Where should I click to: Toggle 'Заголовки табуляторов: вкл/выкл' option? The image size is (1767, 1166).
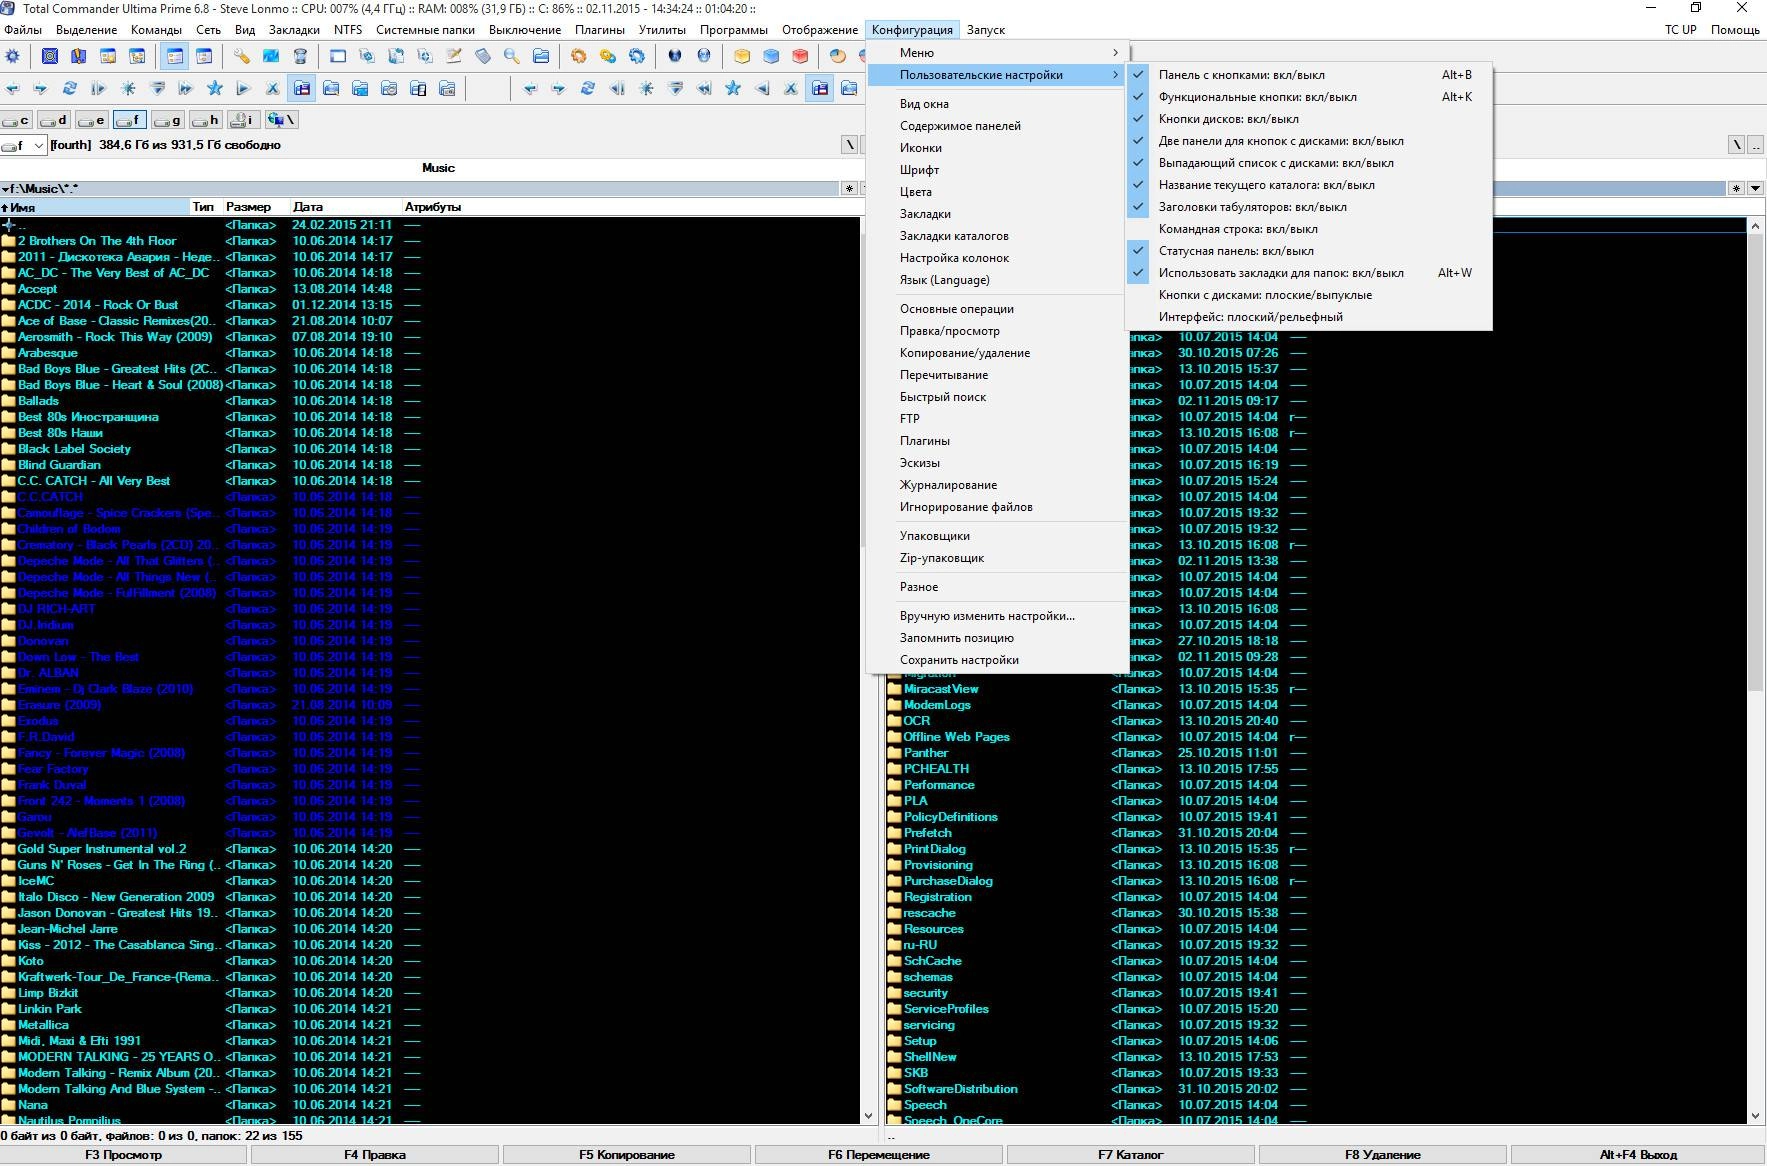1308,207
